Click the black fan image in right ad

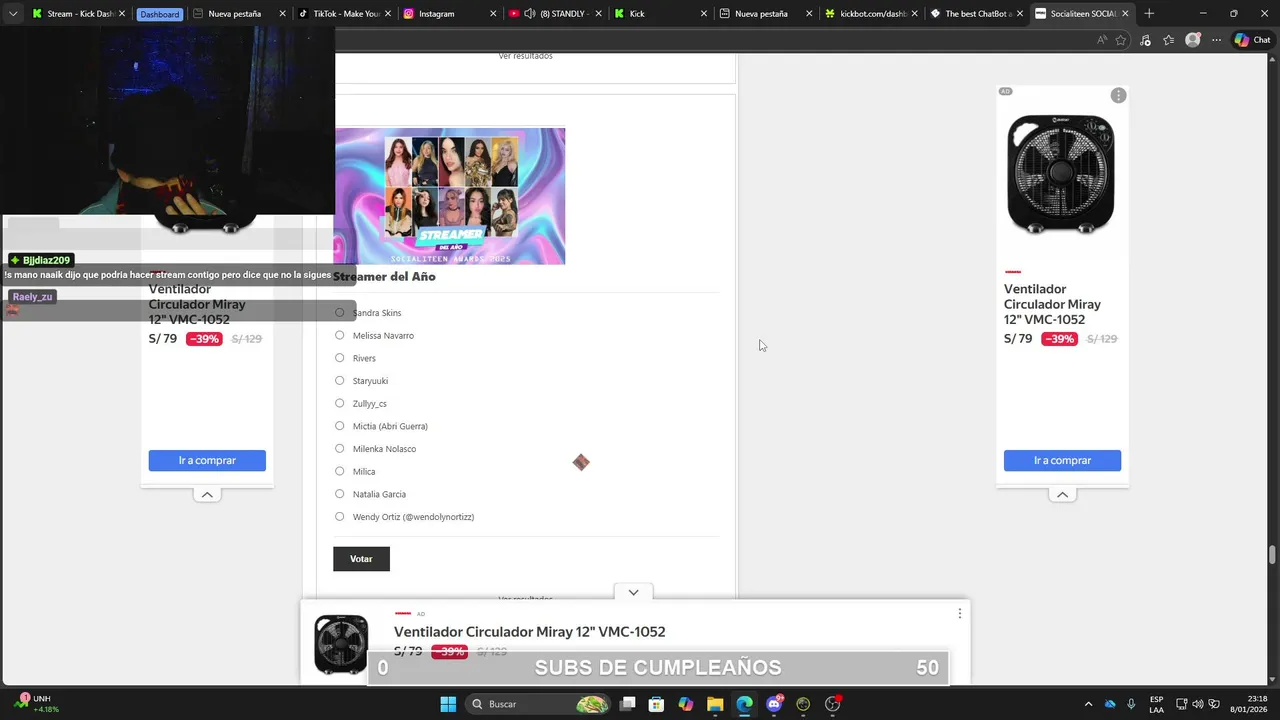pos(1061,174)
